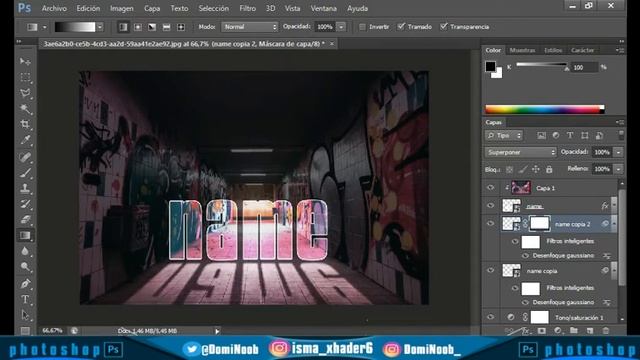Image resolution: width=640 pixels, height=360 pixels.
Task: Select the Lasso tool
Action: coord(25,93)
